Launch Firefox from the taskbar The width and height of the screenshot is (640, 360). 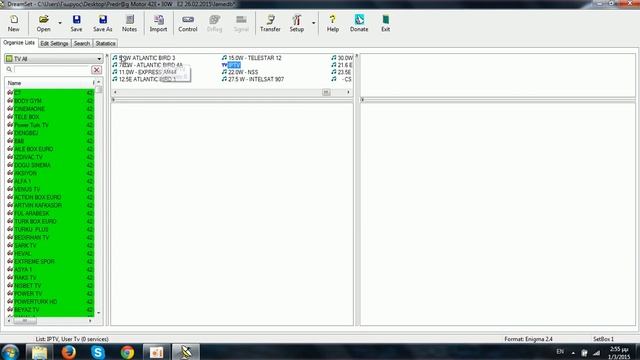click(x=69, y=352)
